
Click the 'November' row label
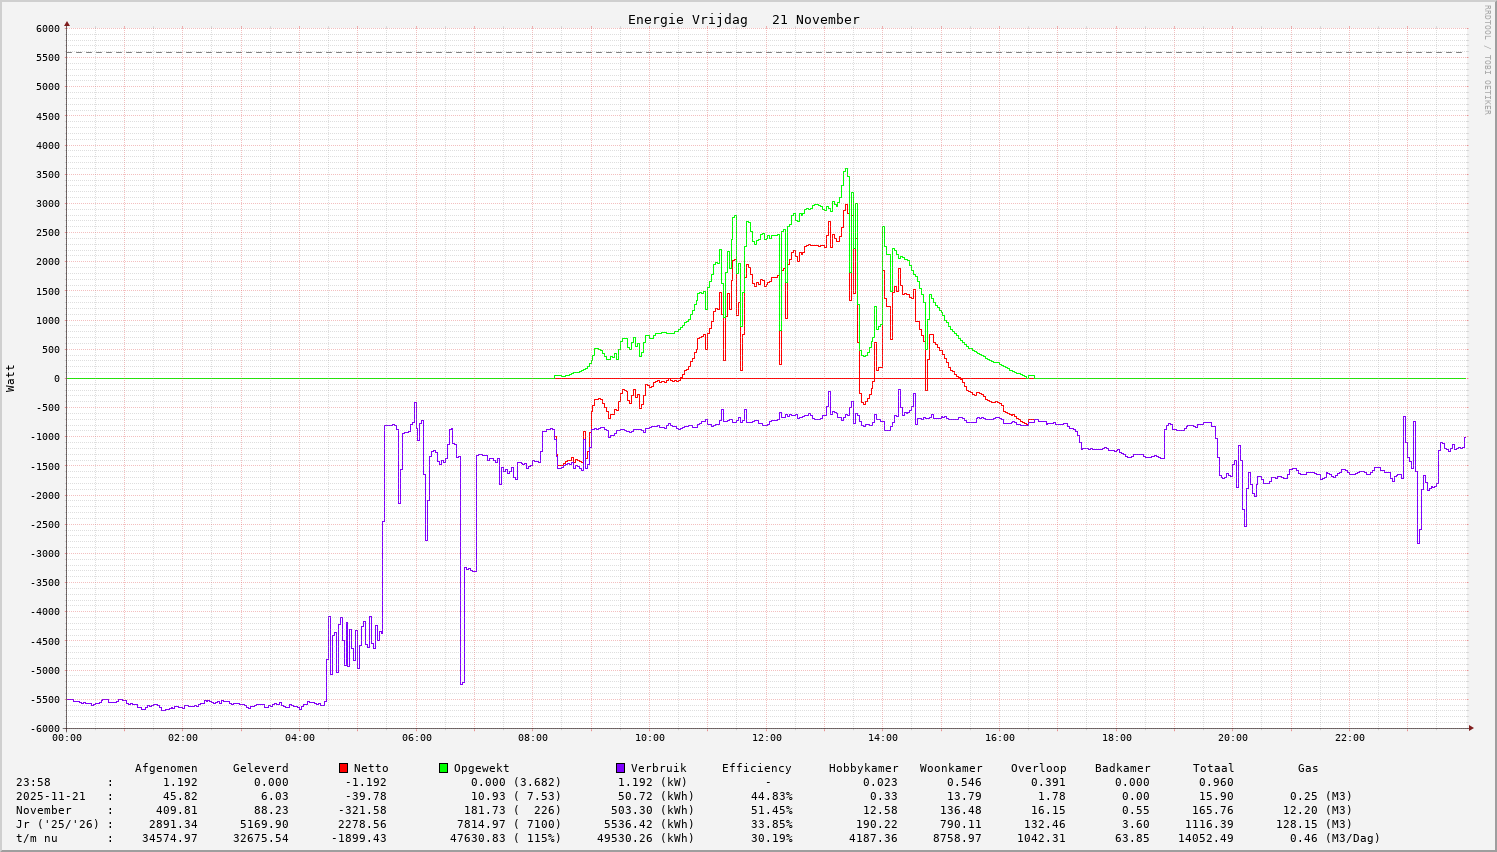point(43,810)
